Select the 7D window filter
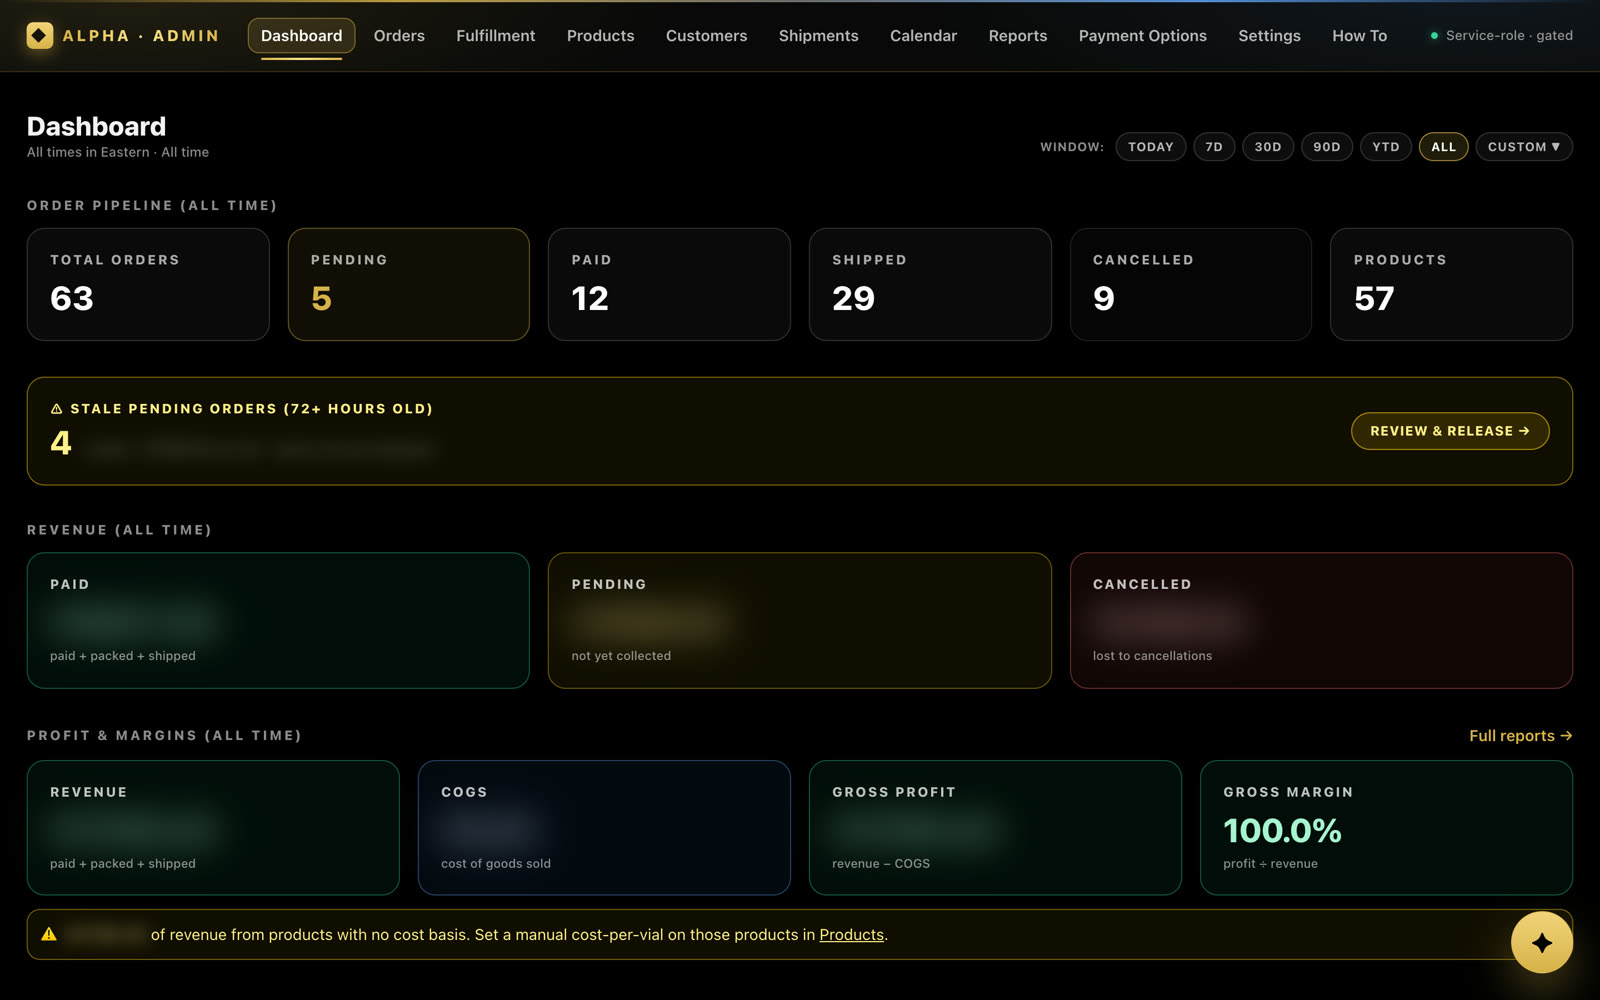Viewport: 1600px width, 1000px height. pos(1214,147)
